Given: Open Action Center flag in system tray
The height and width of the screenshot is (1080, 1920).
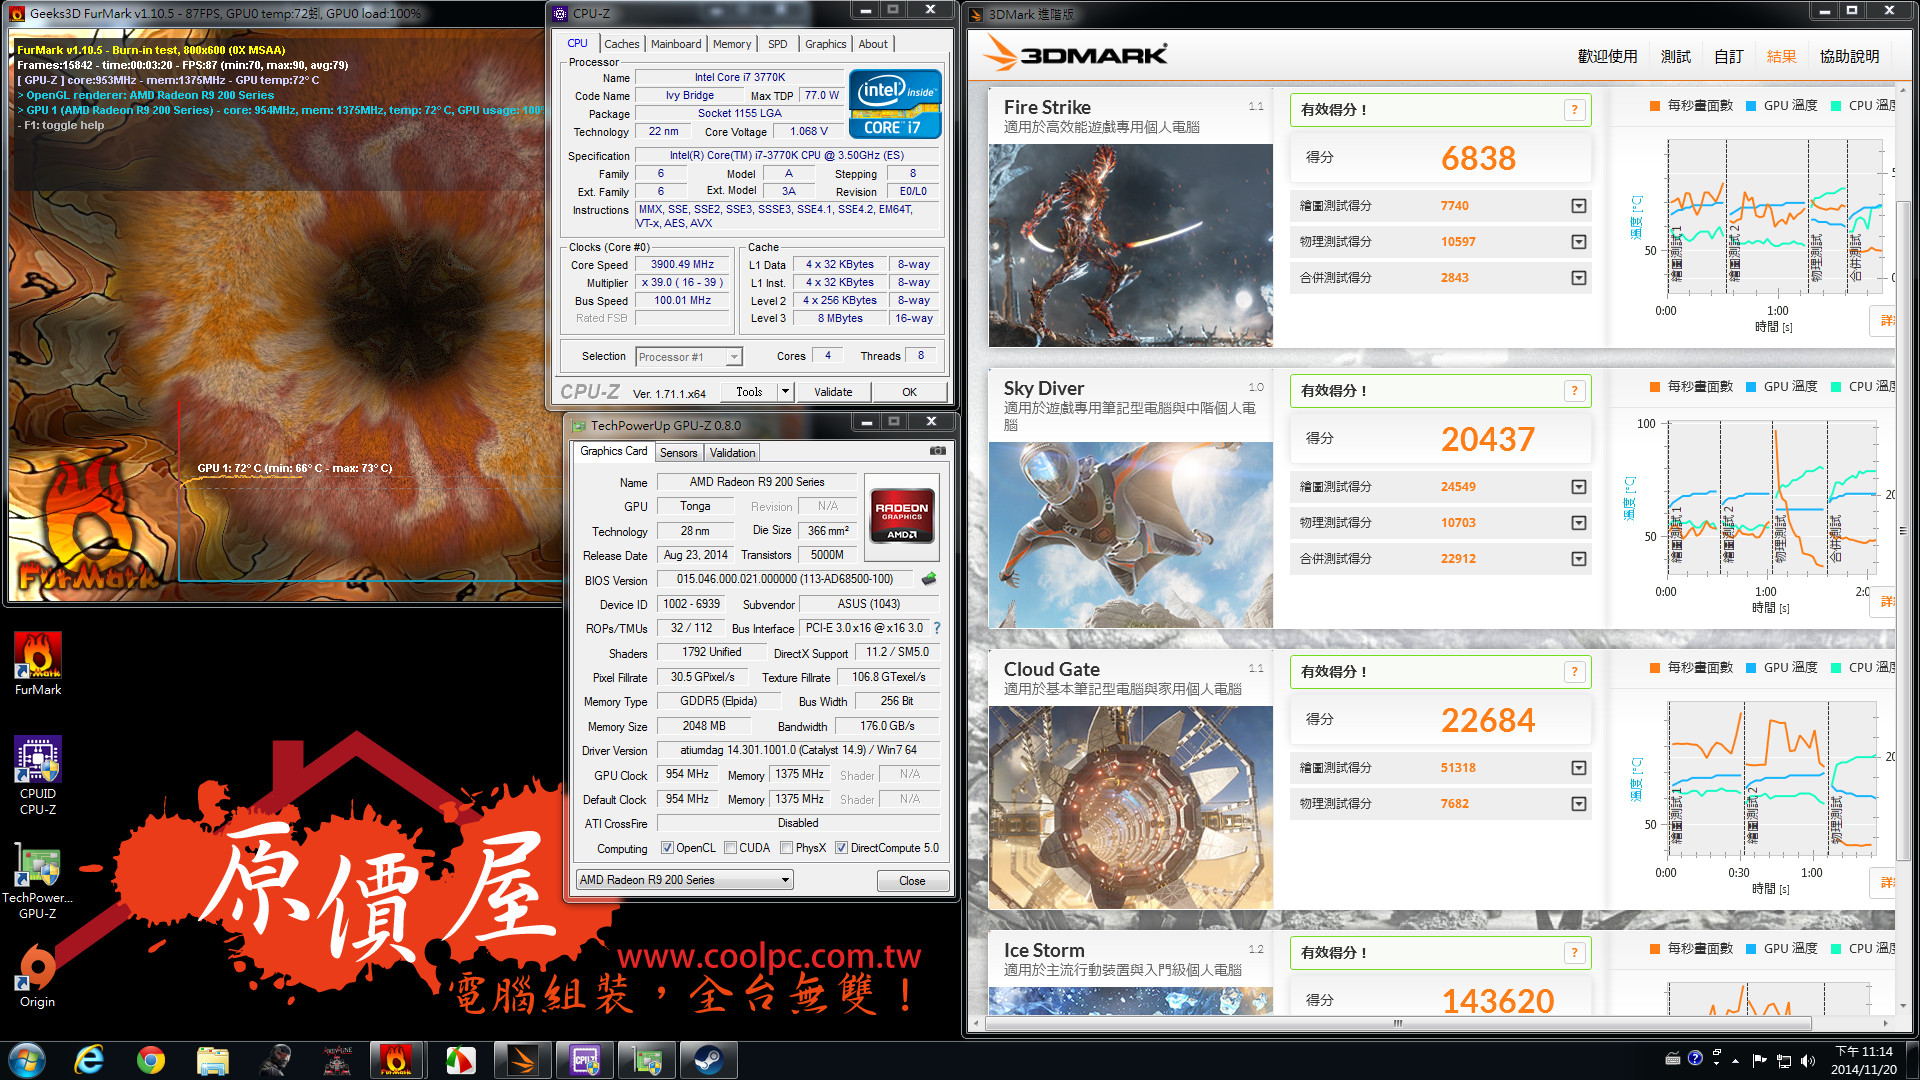Looking at the screenshot, I should [x=1759, y=1060].
